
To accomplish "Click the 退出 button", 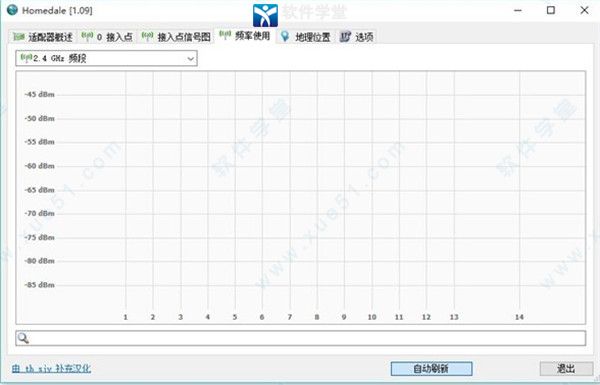I will [x=566, y=369].
